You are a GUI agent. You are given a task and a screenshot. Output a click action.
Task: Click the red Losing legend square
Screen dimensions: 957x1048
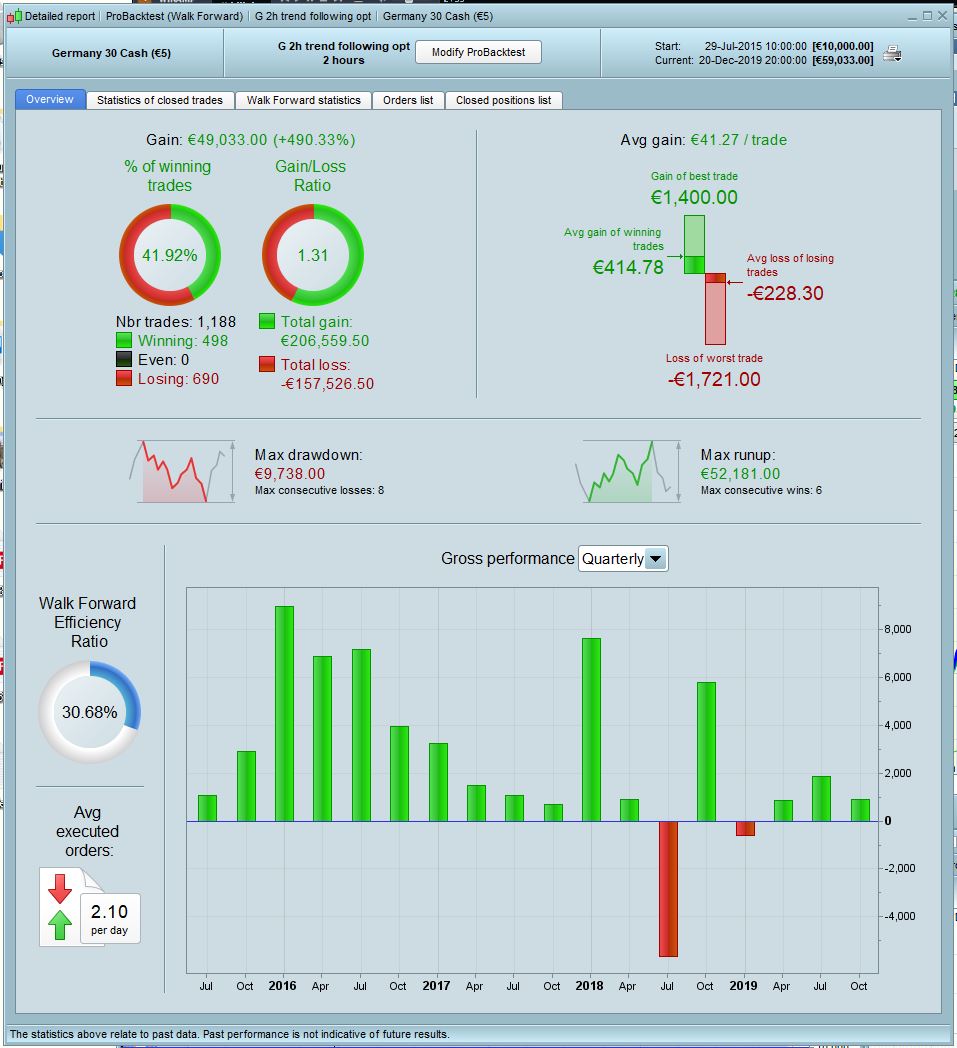point(124,378)
